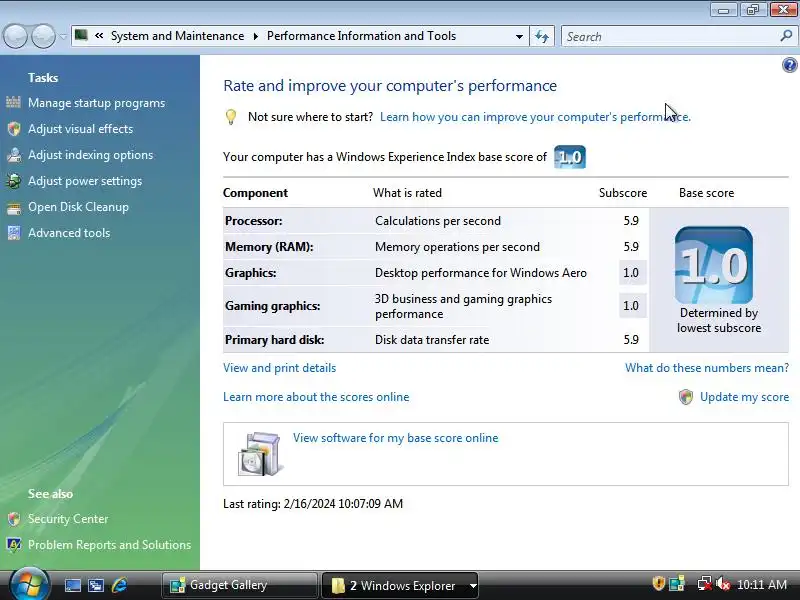
Task: Click Switch between windows Quick Launch icon
Action: 96,585
